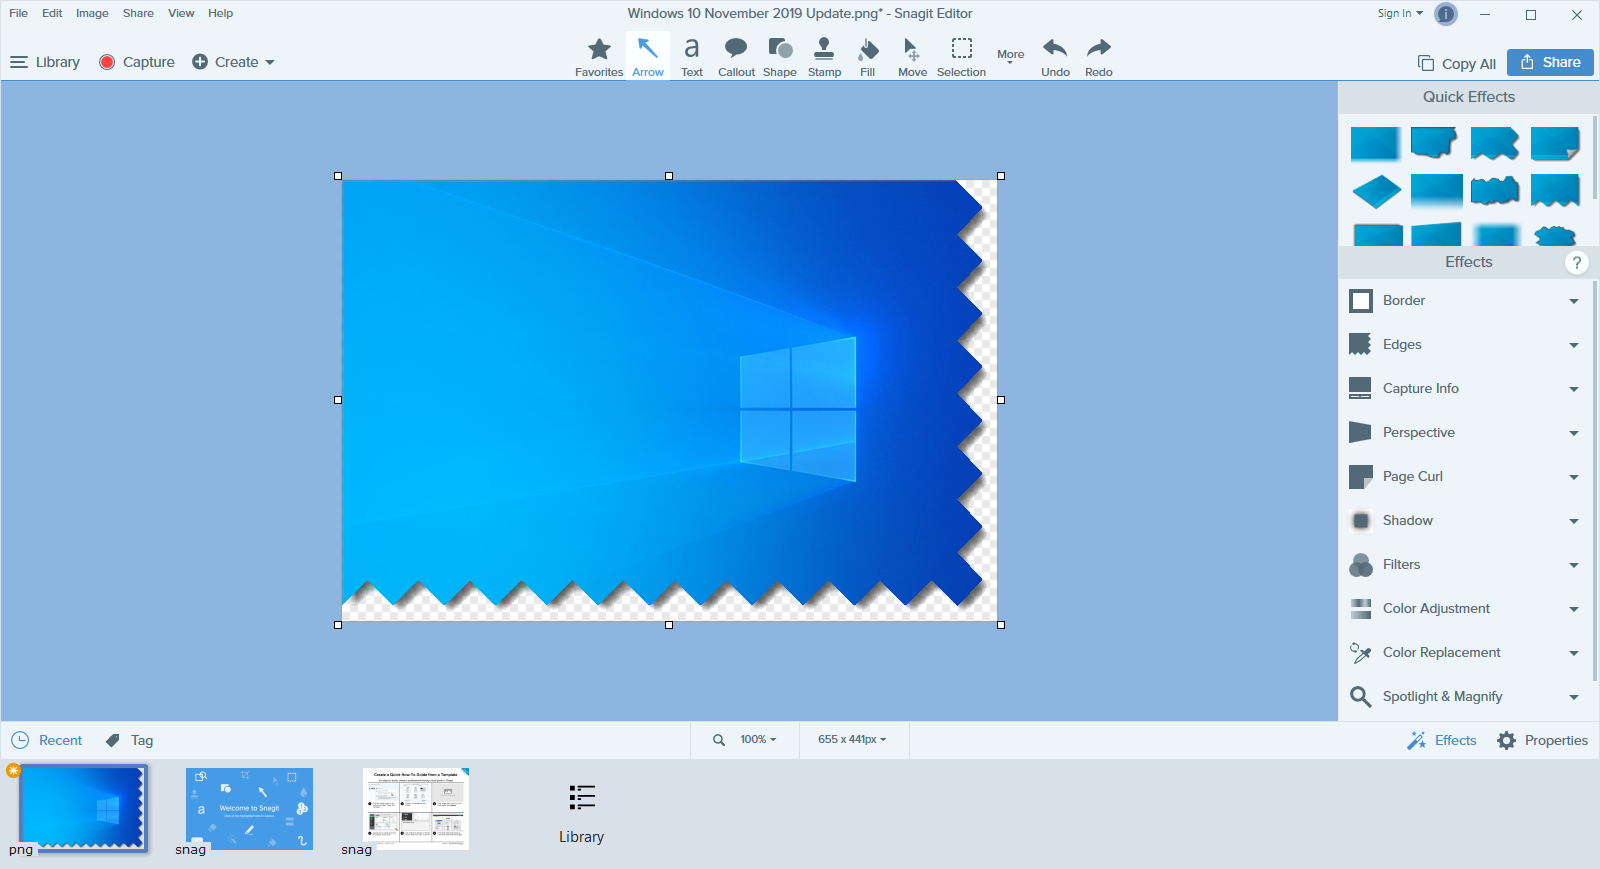Apply the diamond-shaped perspective Quick Effect

point(1376,191)
